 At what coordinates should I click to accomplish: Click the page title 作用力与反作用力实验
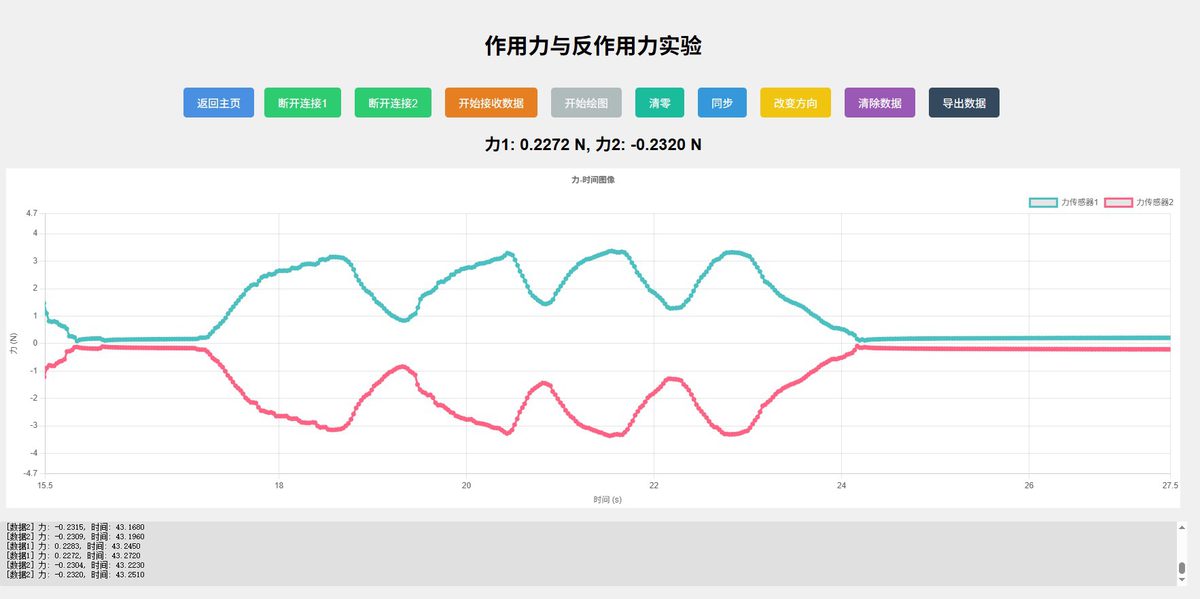[x=593, y=46]
